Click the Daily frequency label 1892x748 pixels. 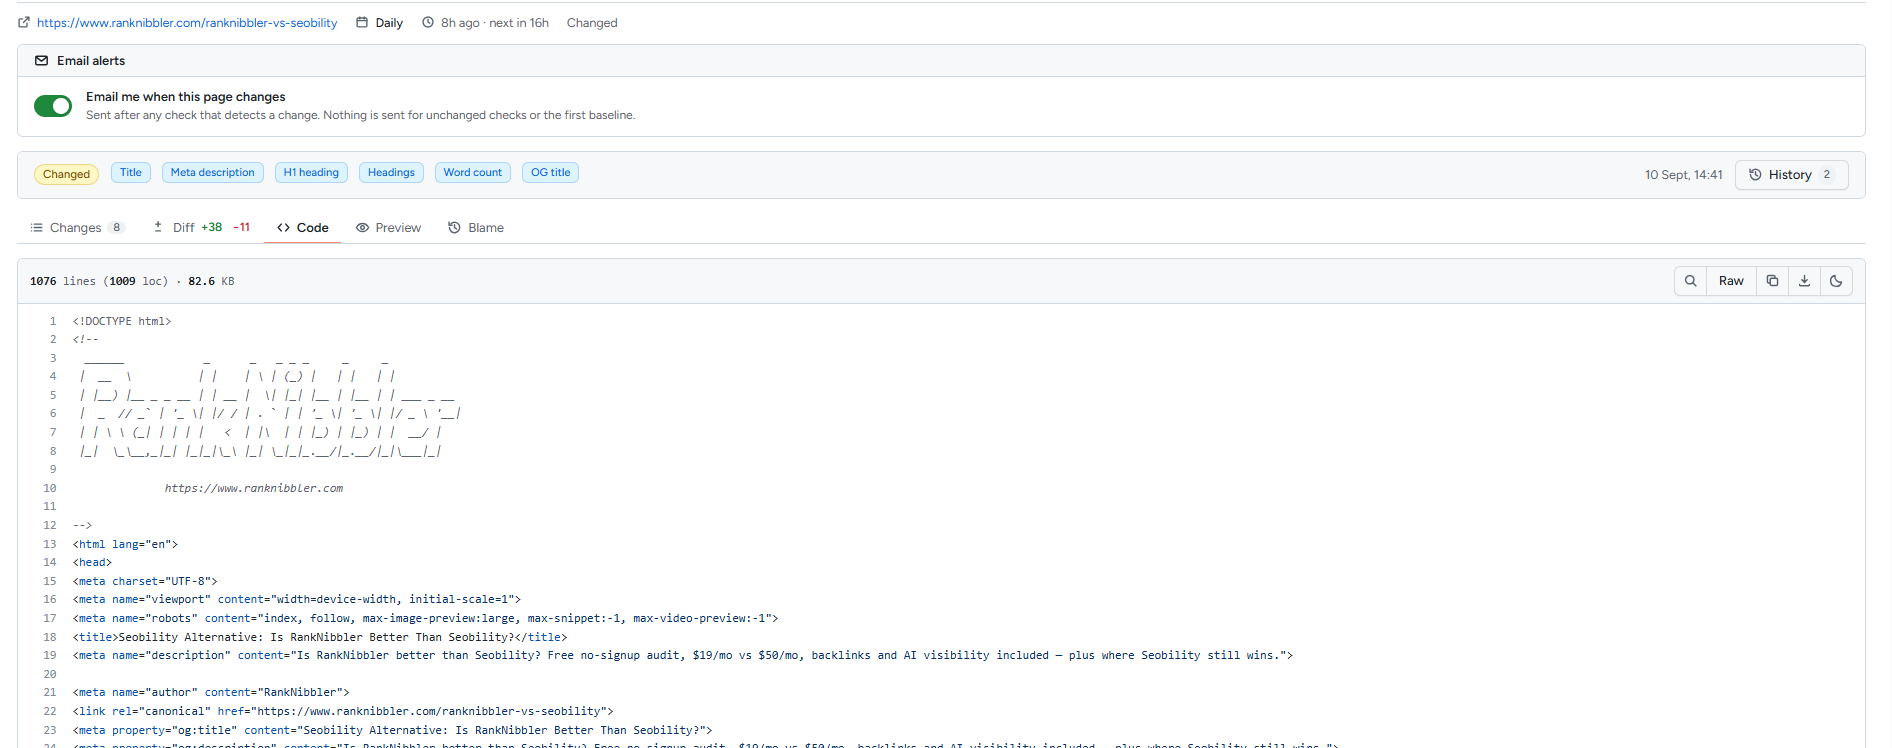(389, 23)
